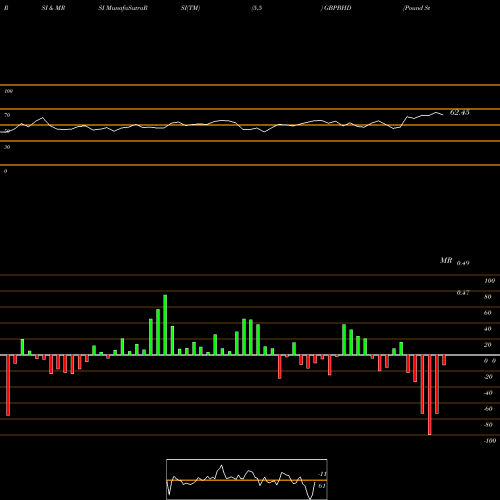Click the 'SI MunafaSutraR' header text
Viewport: 500px width, 500px height.
coord(123,8)
